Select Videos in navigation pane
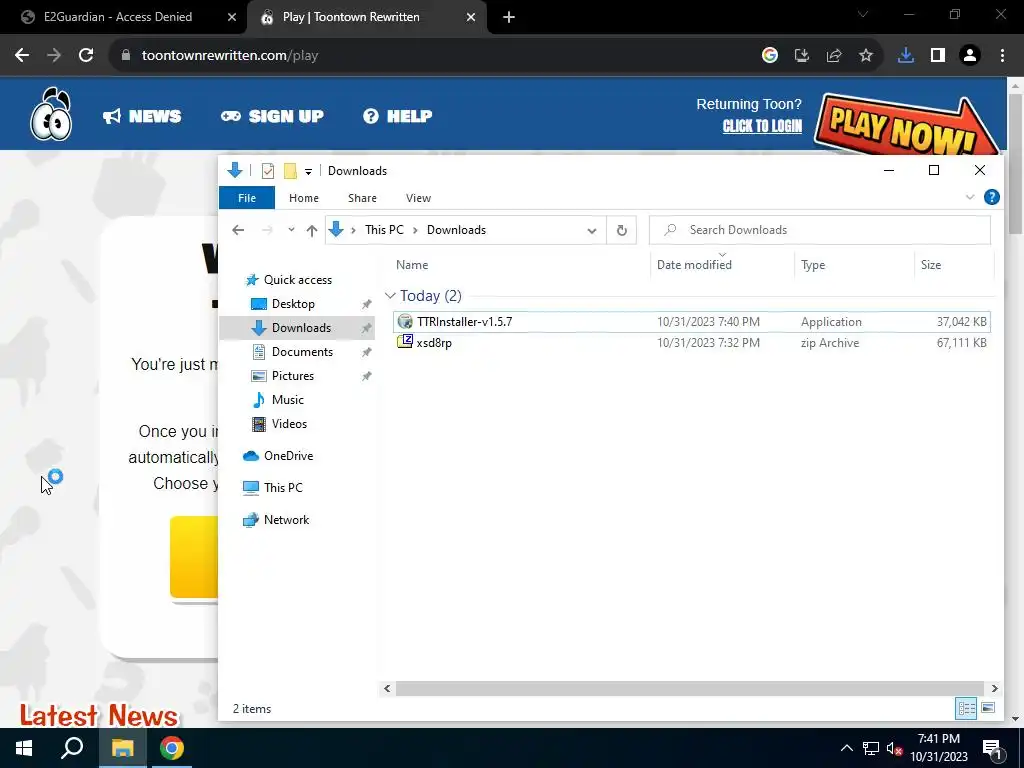 pyautogui.click(x=289, y=424)
